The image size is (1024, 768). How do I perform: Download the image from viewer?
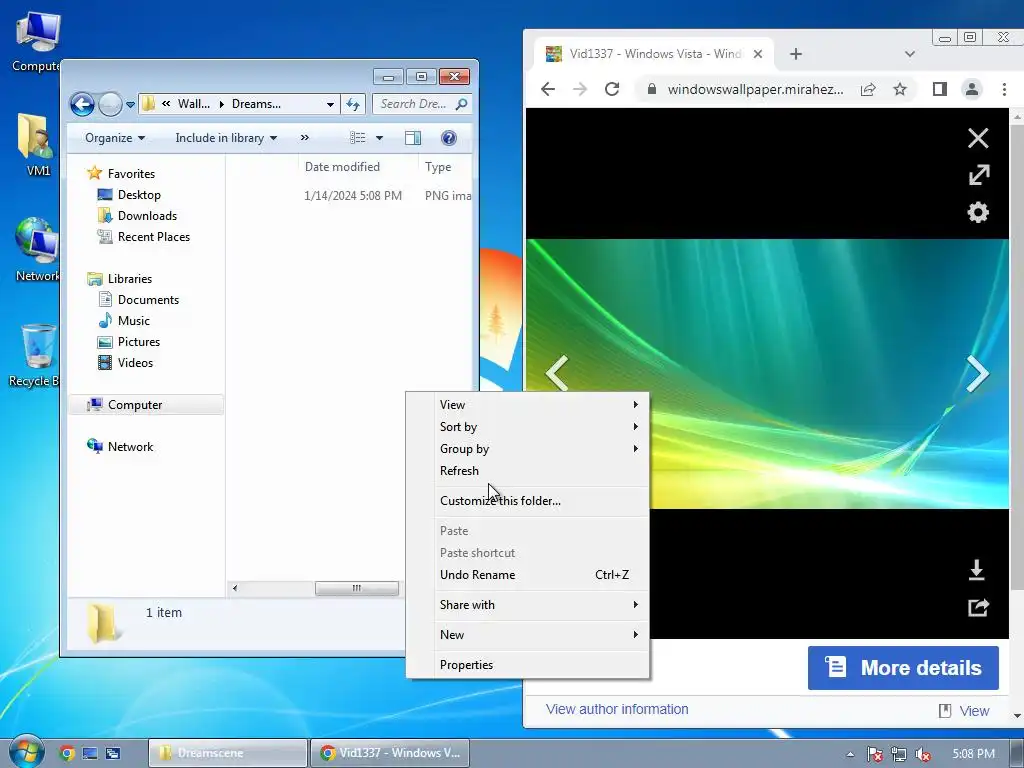pos(977,570)
